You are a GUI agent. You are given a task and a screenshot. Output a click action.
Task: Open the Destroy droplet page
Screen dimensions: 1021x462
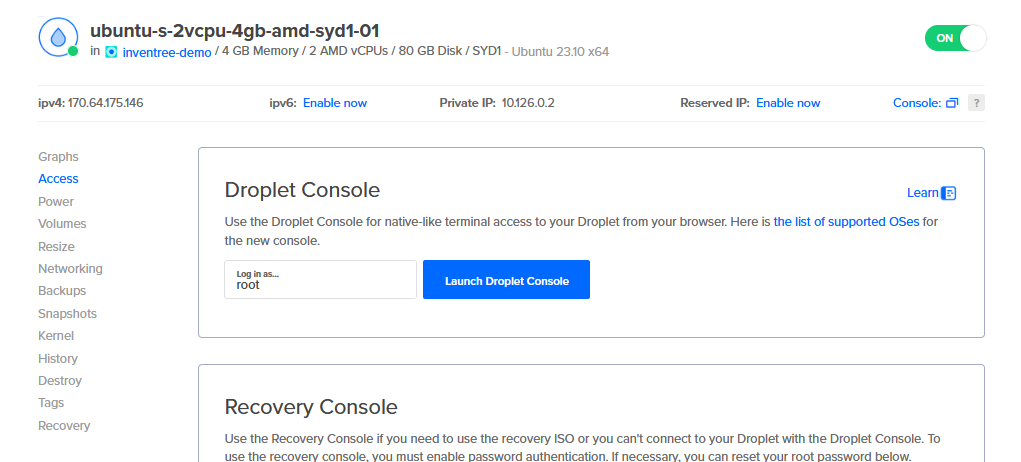pos(60,381)
